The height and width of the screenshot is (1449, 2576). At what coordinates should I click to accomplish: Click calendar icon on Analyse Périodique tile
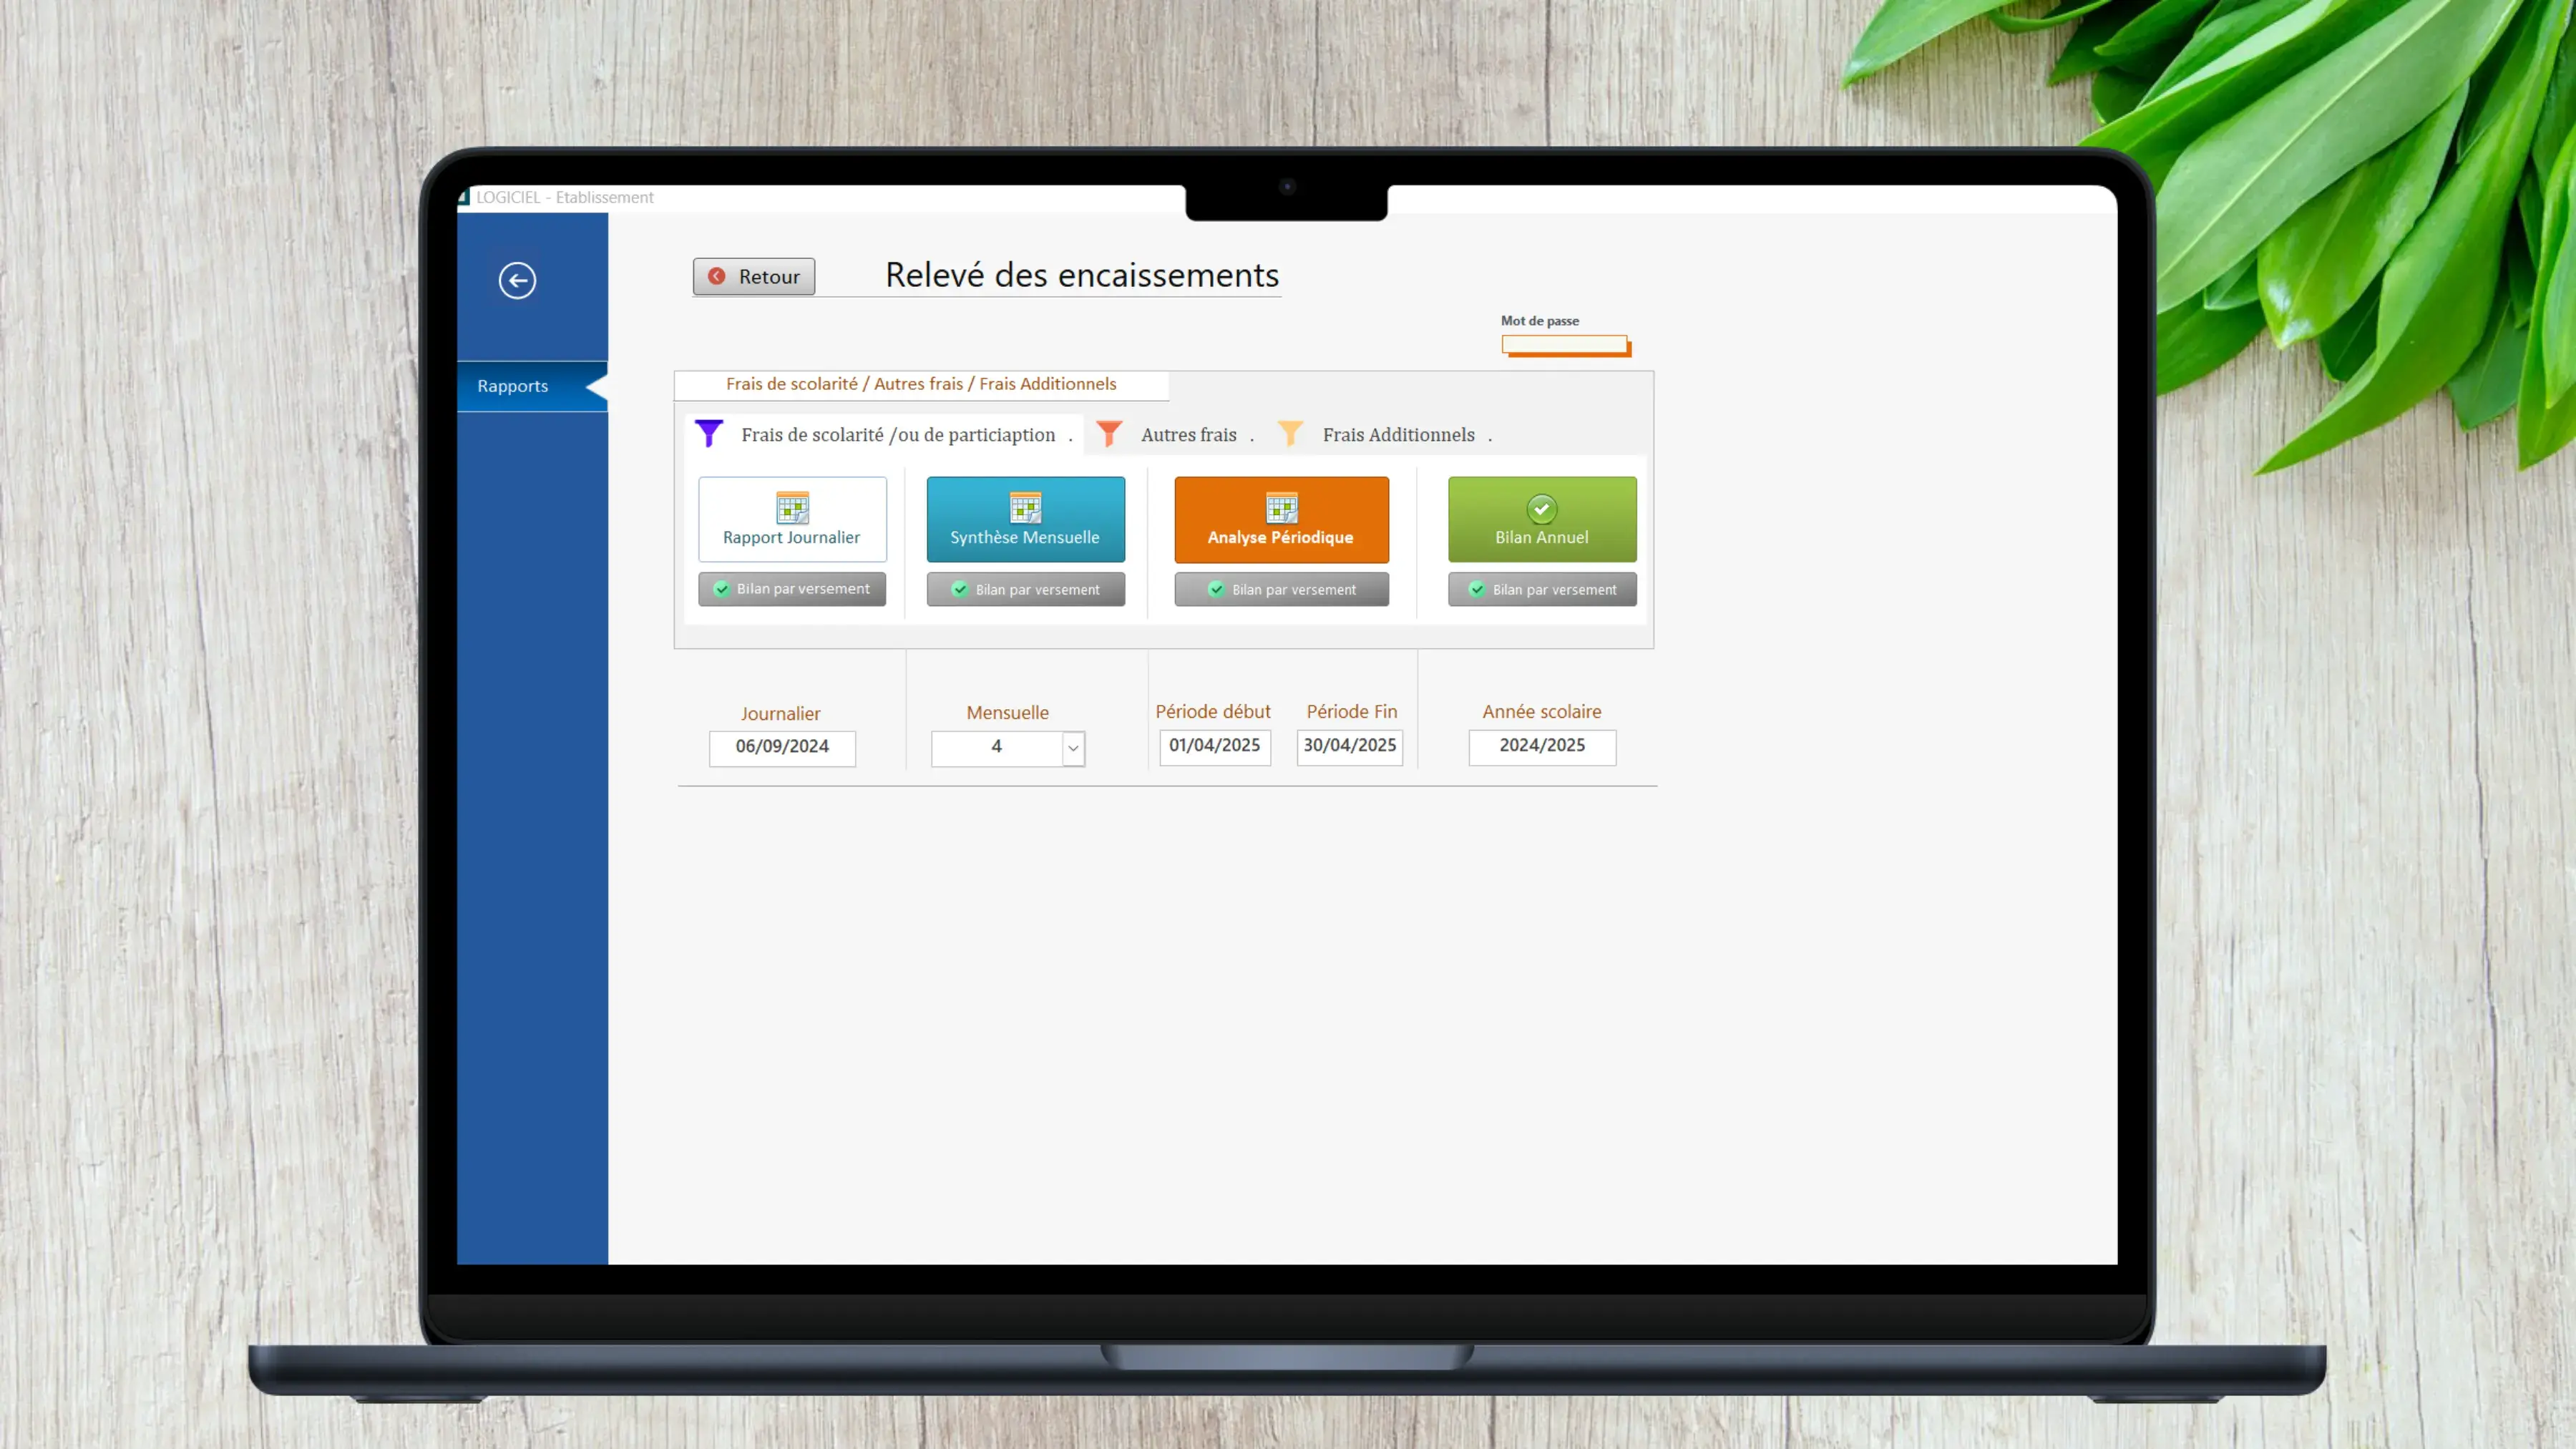coord(1281,508)
